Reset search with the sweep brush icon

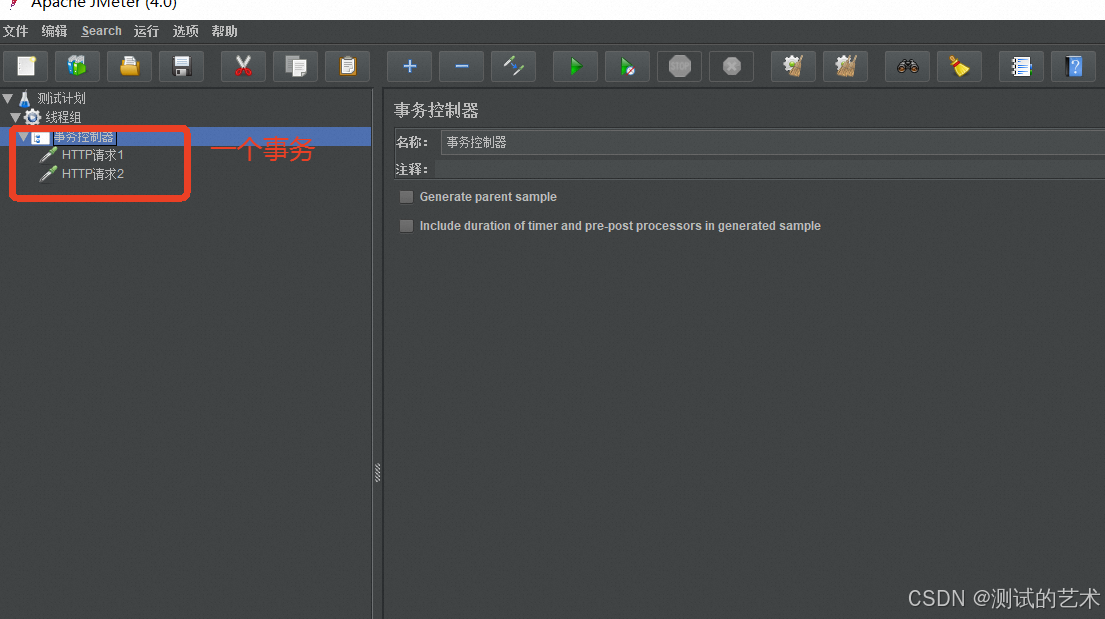[960, 66]
